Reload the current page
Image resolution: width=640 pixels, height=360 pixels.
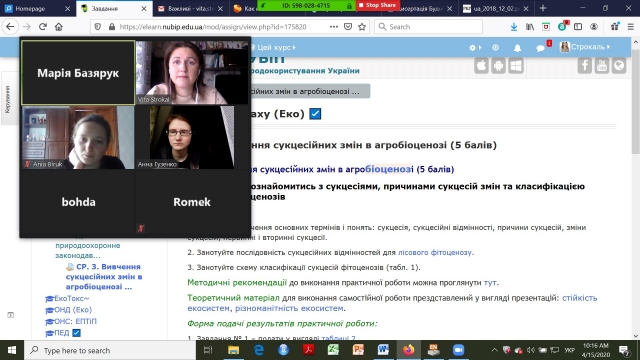pos(43,27)
